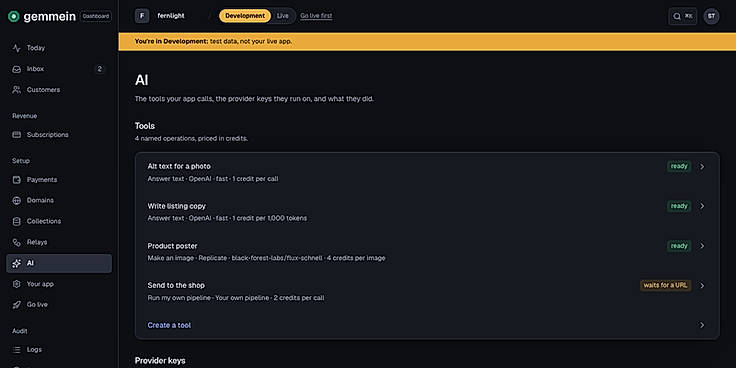The width and height of the screenshot is (736, 368).
Task: Click the waits for a URL badge
Action: (x=666, y=285)
